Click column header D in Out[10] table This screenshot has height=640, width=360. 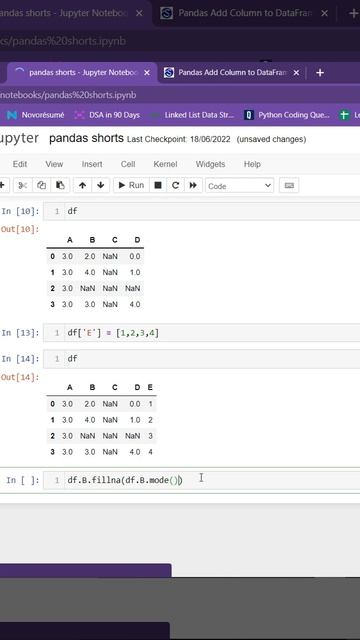(x=137, y=240)
